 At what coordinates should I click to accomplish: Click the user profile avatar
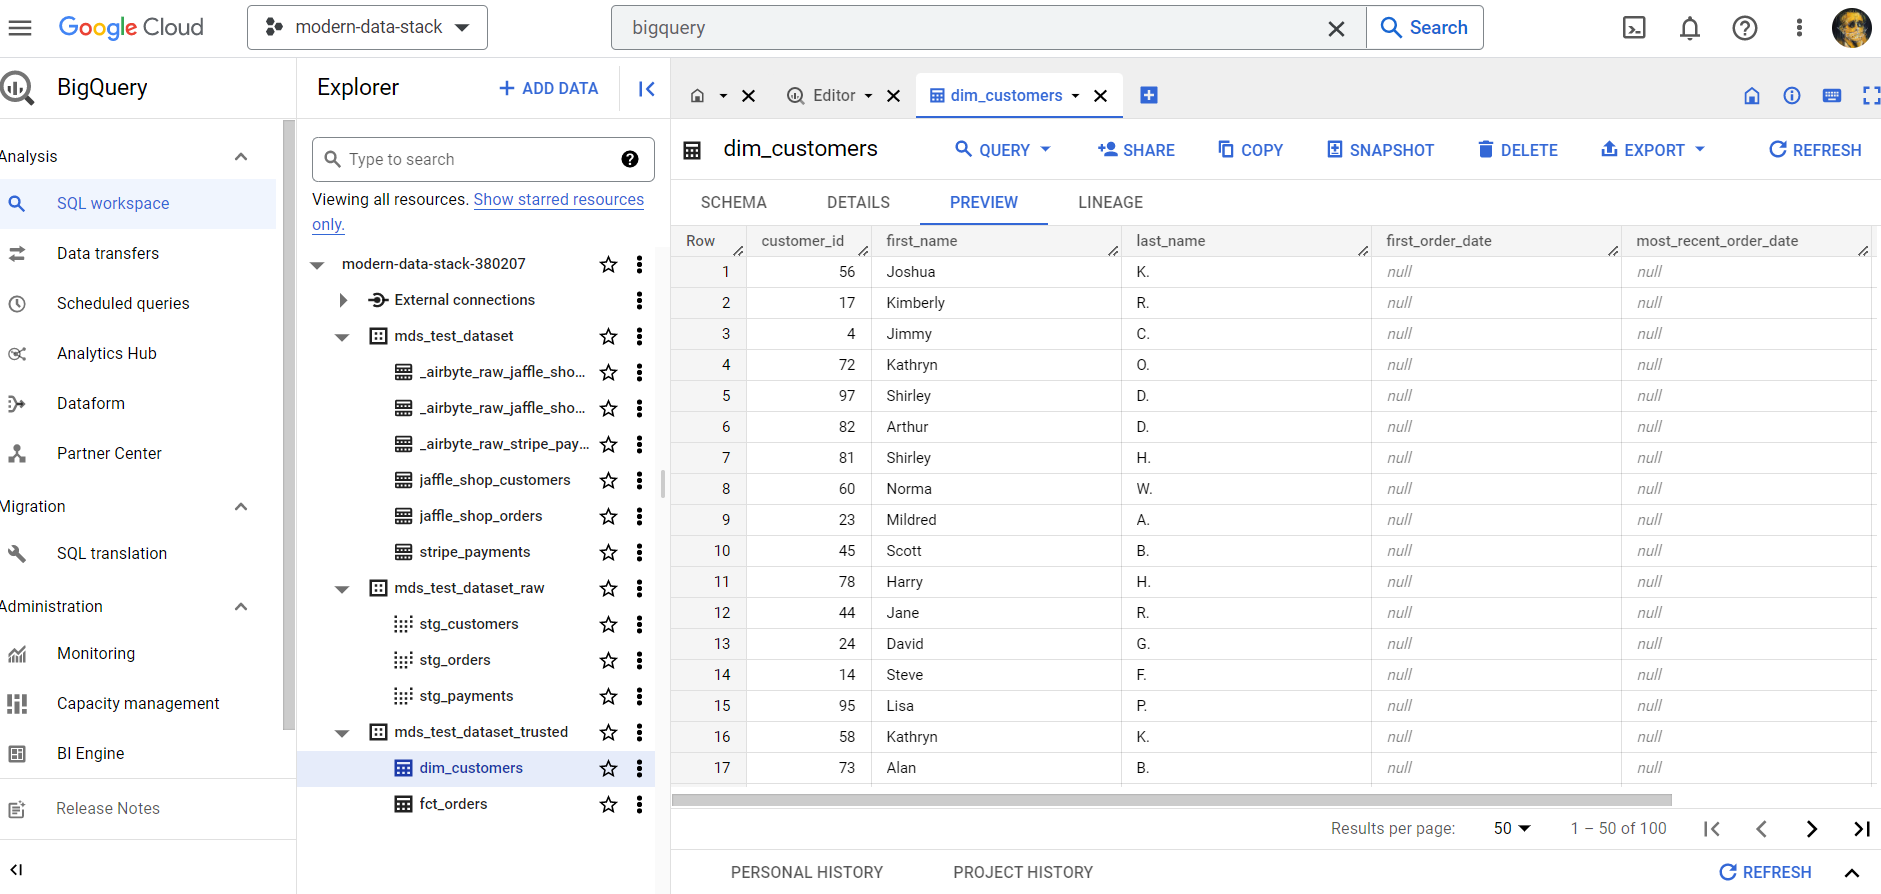pyautogui.click(x=1852, y=28)
